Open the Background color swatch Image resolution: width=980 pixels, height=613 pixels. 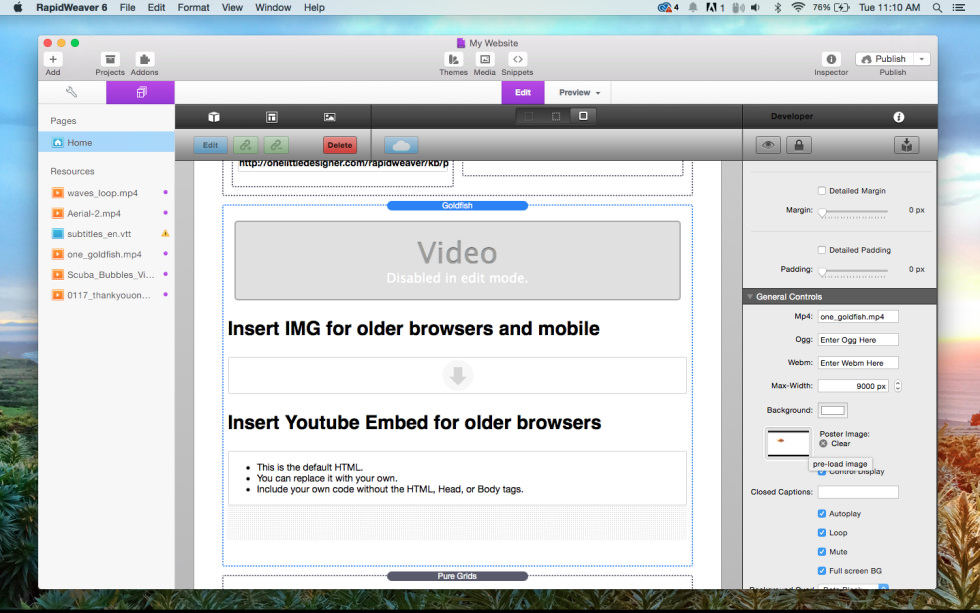pyautogui.click(x=832, y=411)
